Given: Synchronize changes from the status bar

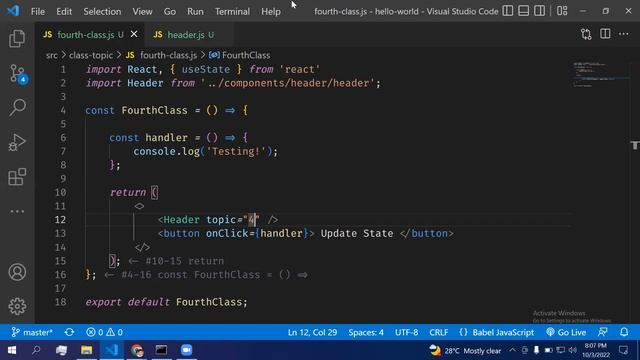Looking at the screenshot, I should tap(69, 332).
